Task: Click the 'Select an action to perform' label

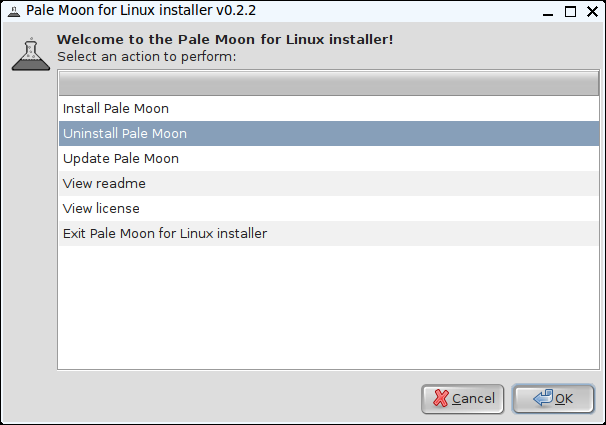Action: pos(146,57)
